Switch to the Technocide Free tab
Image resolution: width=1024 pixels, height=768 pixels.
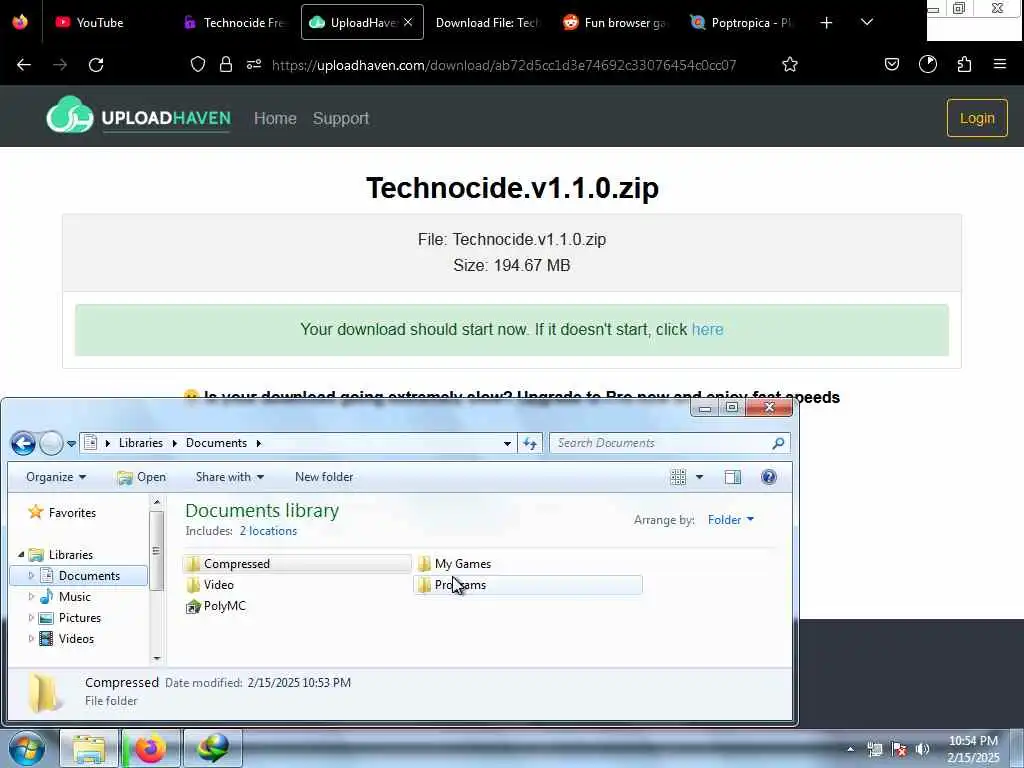tap(235, 22)
